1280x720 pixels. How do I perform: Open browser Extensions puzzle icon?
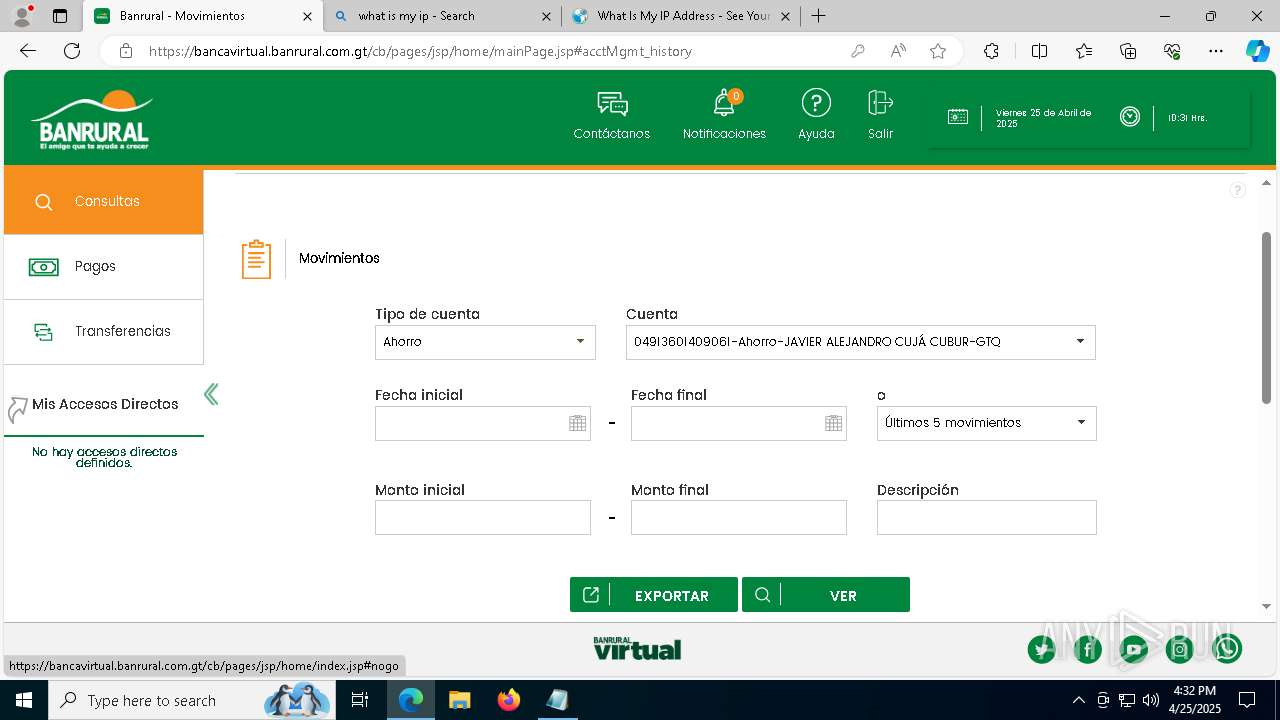point(991,51)
